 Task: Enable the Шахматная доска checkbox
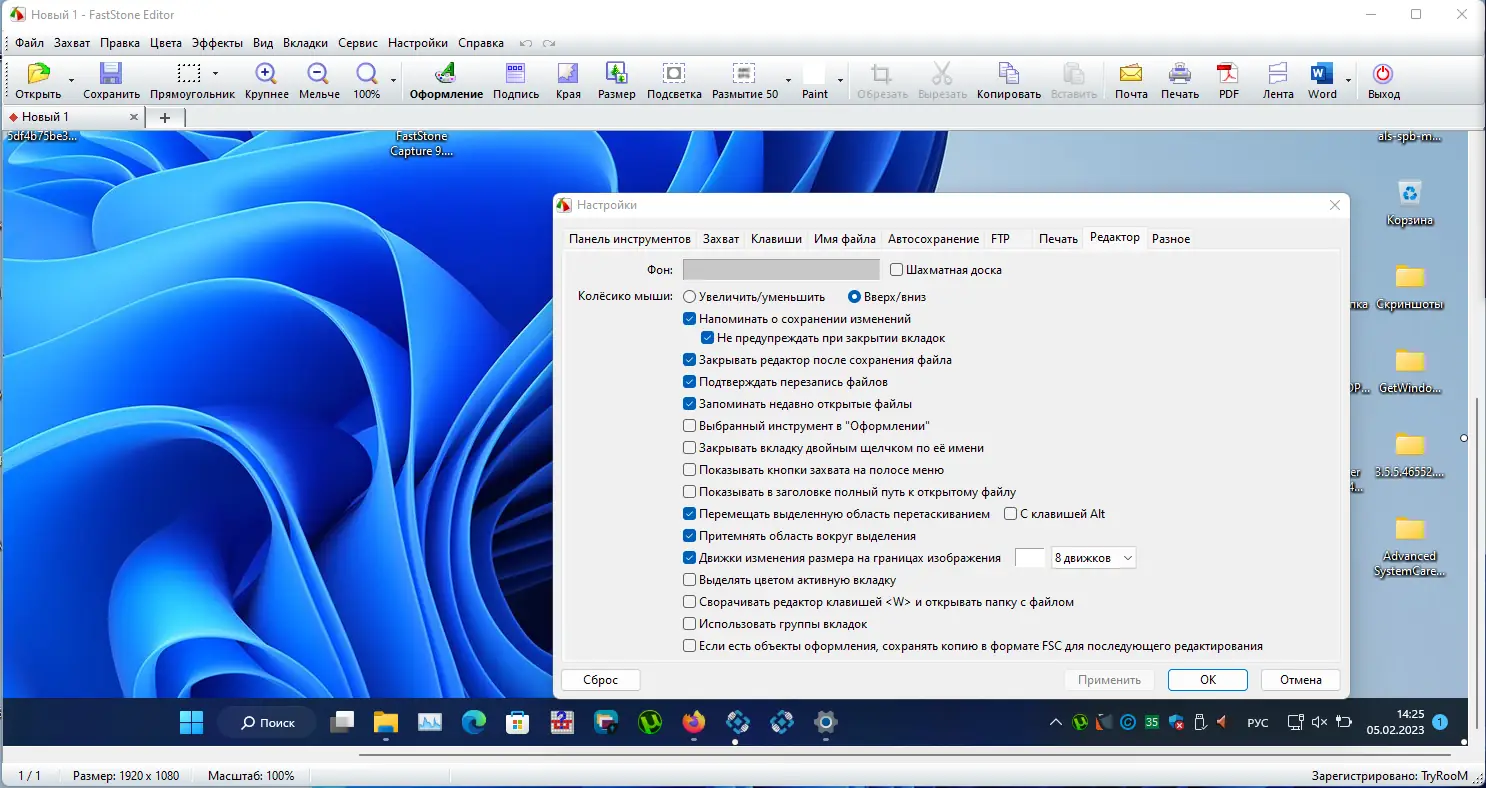(x=896, y=270)
